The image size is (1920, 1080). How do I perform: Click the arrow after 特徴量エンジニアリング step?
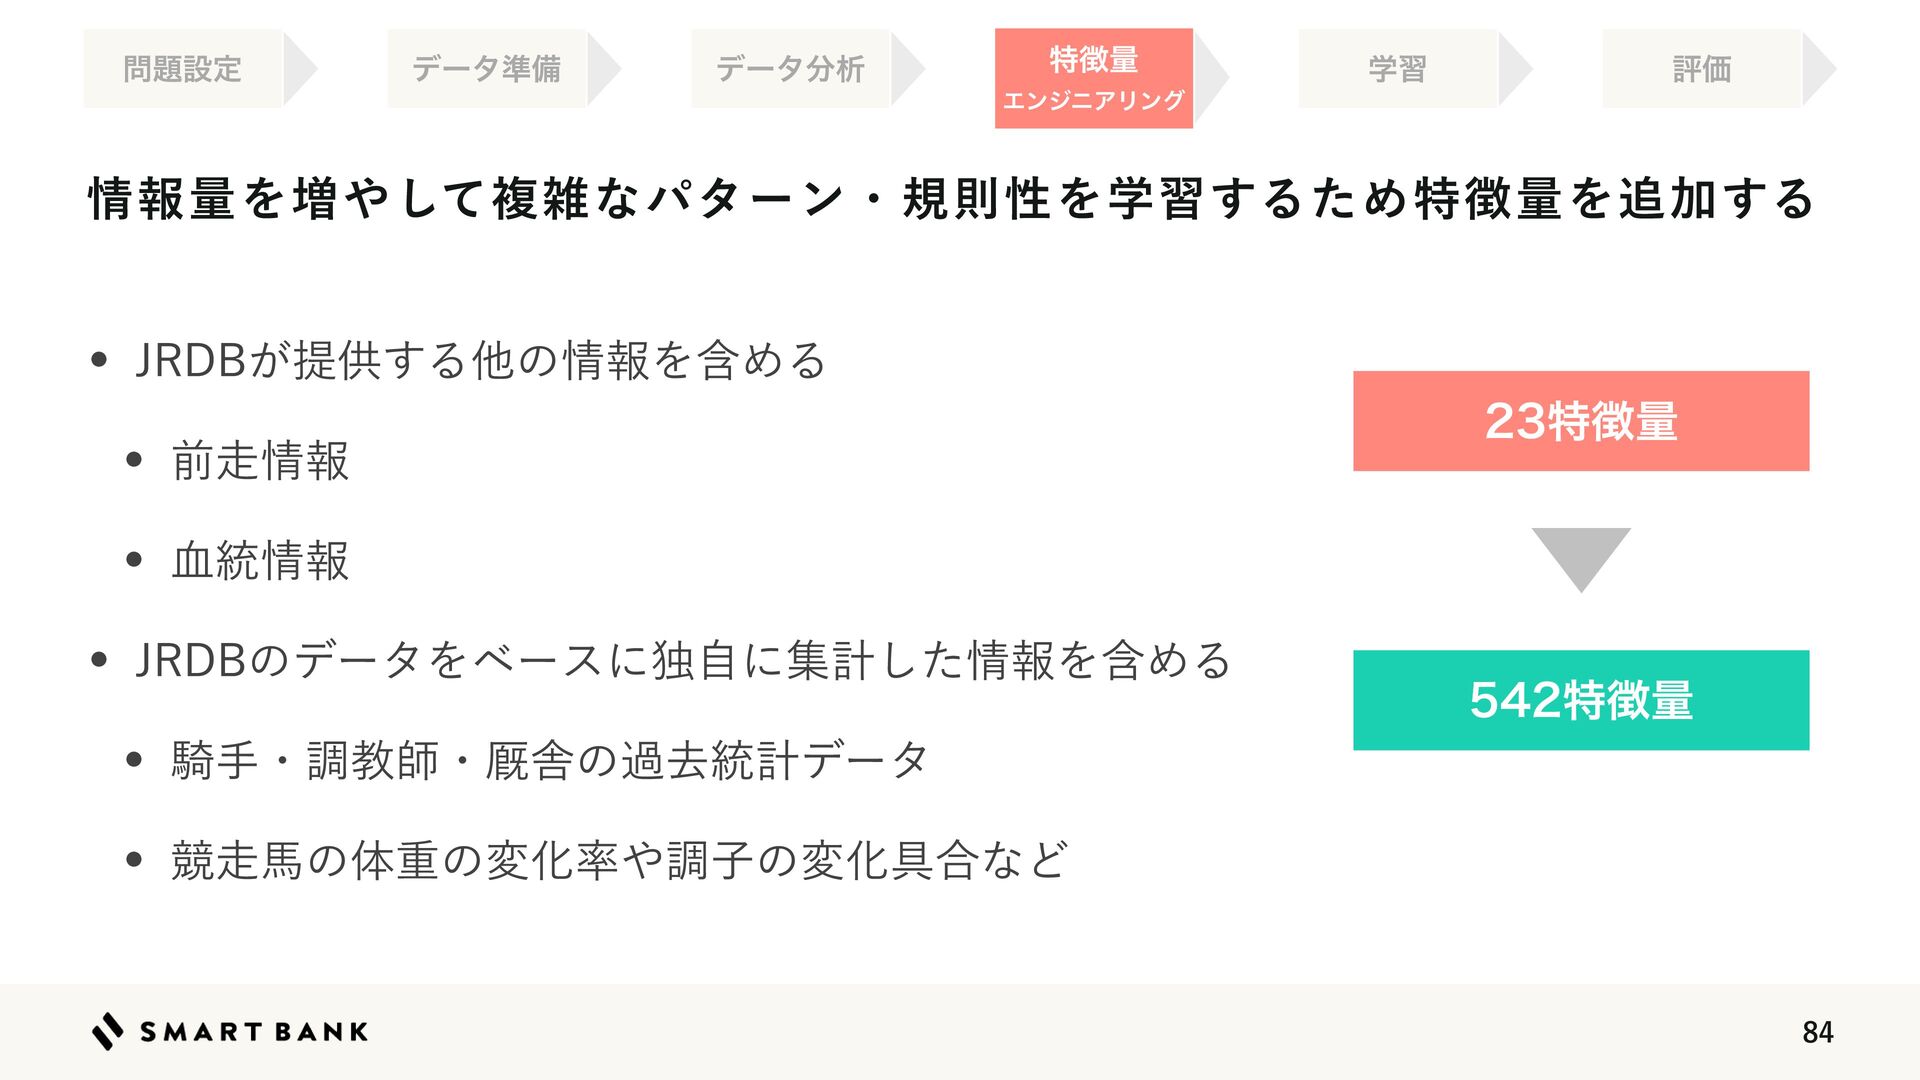pyautogui.click(x=1209, y=78)
